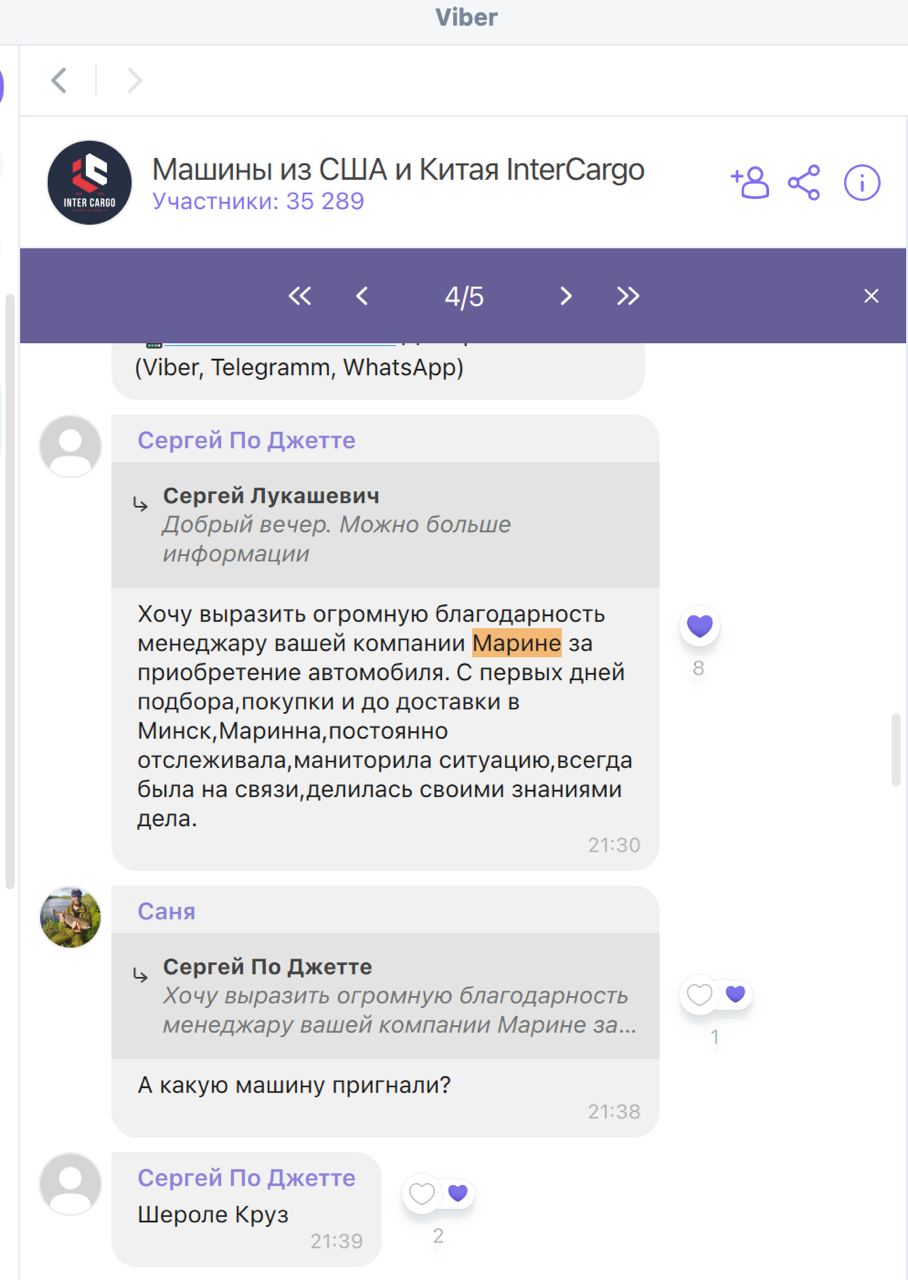
Task: Click the InterCargo community logo
Action: [x=90, y=183]
